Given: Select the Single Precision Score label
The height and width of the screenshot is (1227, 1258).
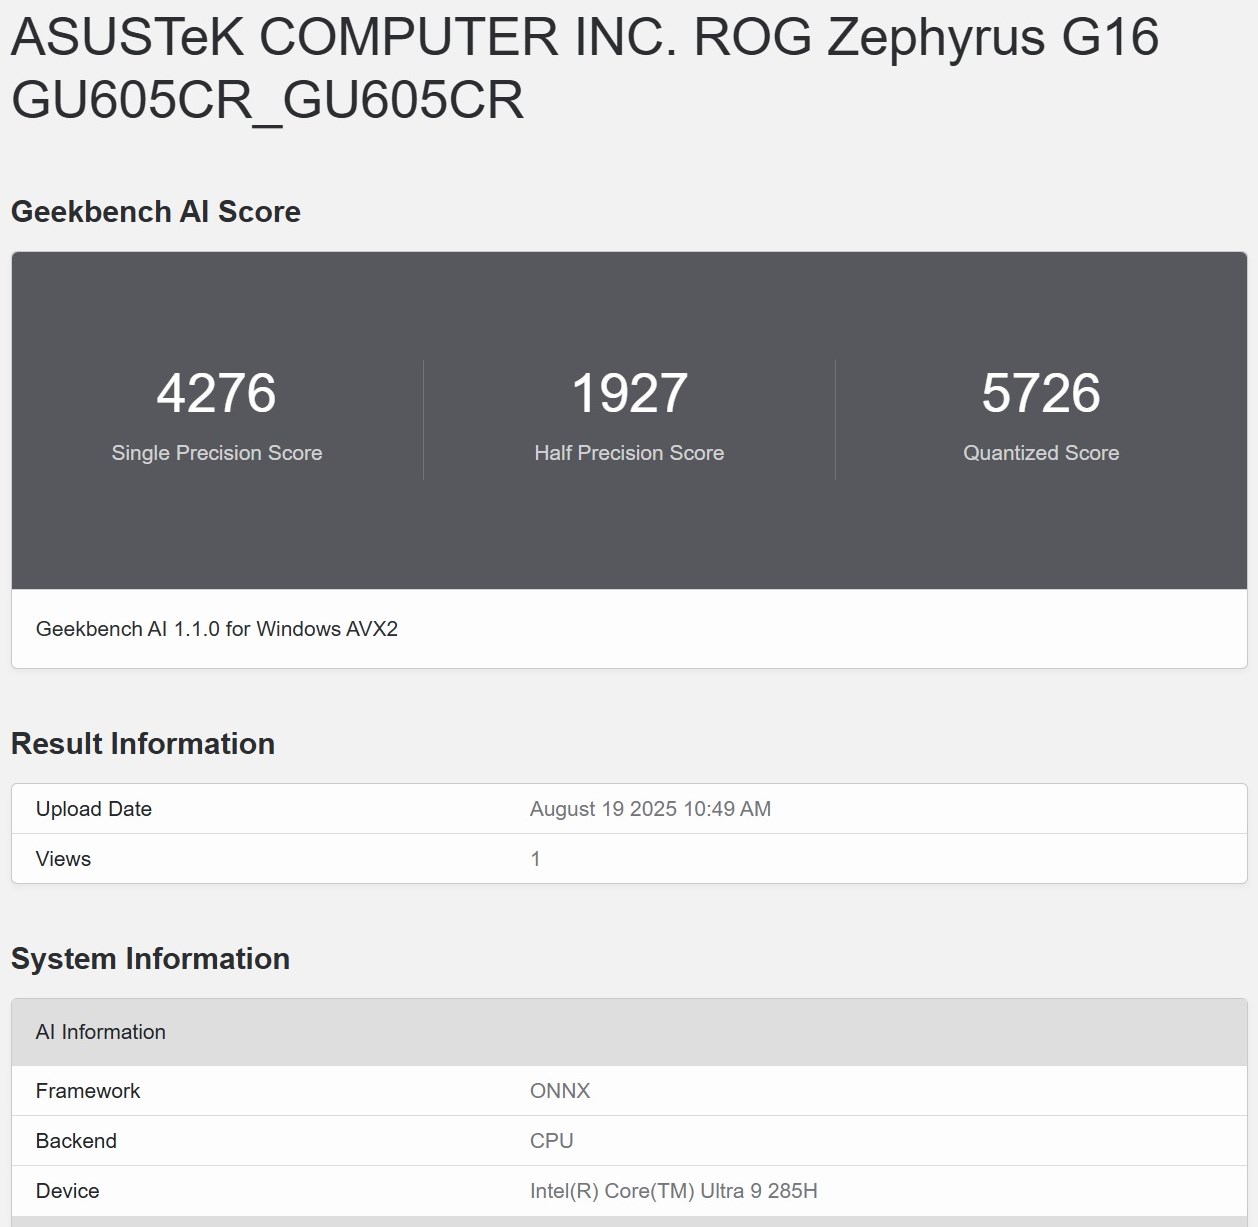Looking at the screenshot, I should tap(216, 453).
